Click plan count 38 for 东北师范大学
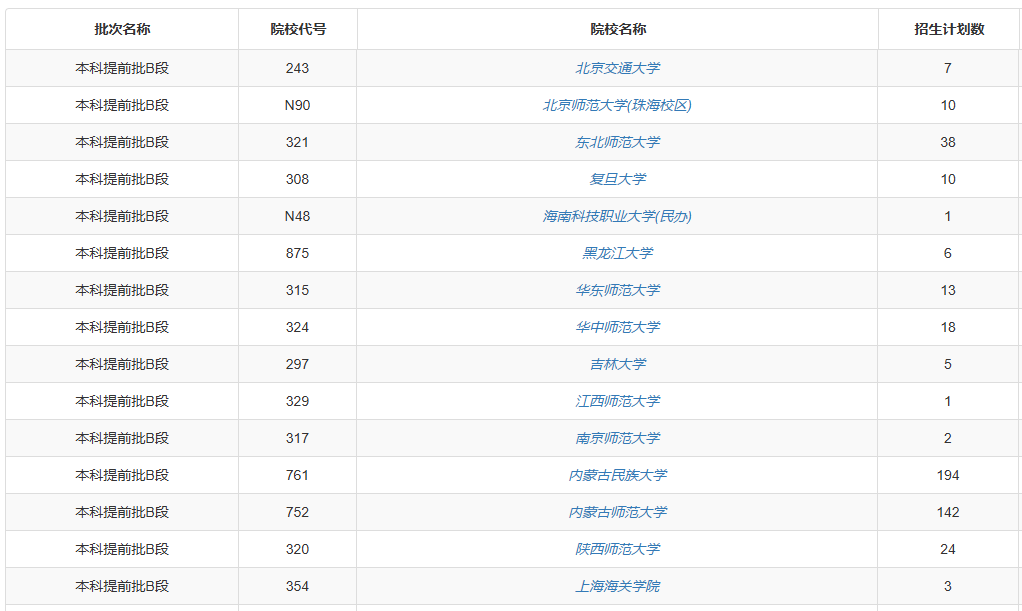The width and height of the screenshot is (1022, 611). click(x=948, y=142)
